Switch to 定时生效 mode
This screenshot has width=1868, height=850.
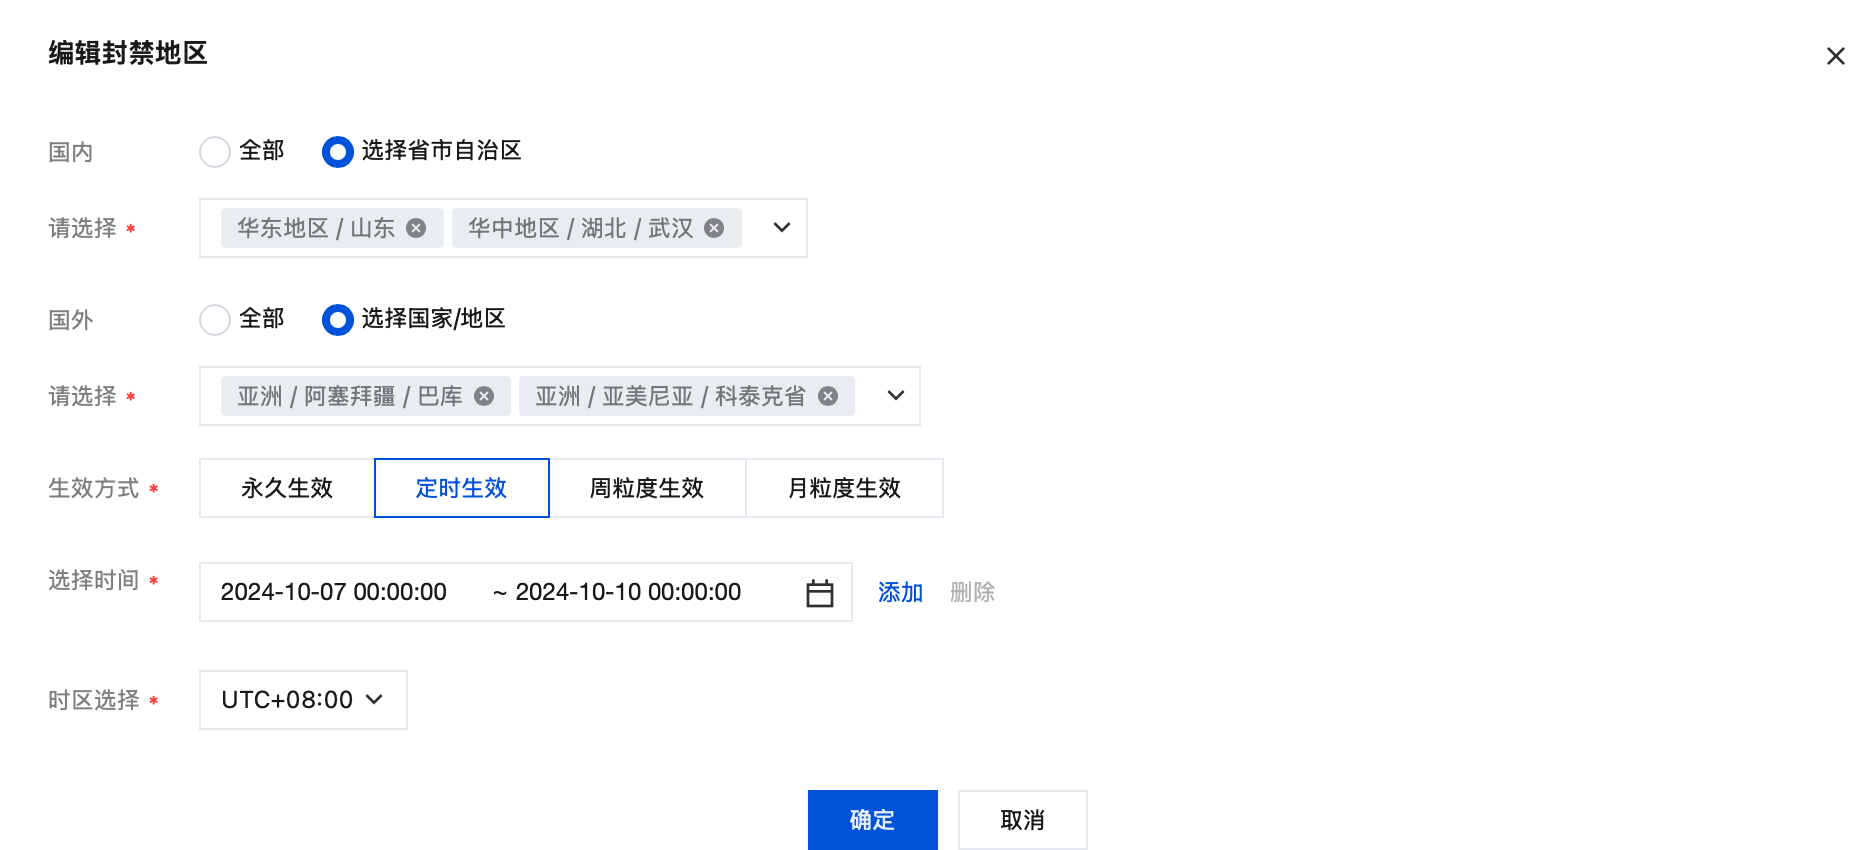pos(462,488)
